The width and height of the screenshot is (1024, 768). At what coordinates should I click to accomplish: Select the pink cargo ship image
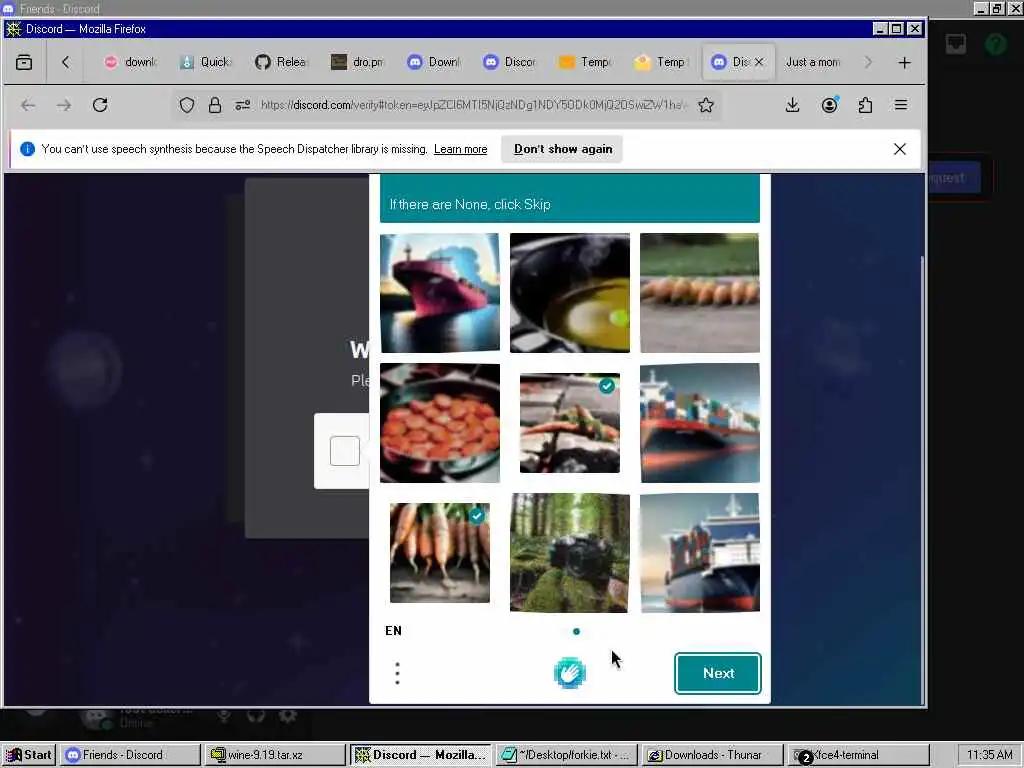440,293
